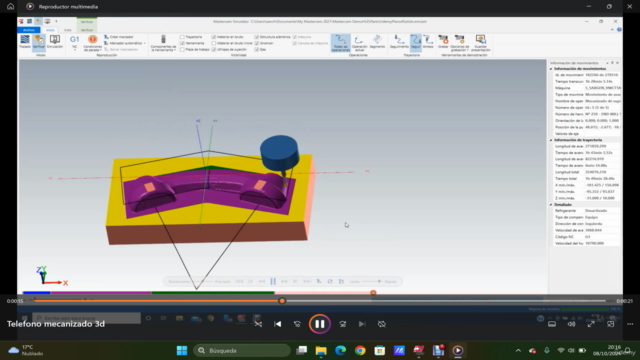Open quick access toolbar customize arrow

(x=56, y=21)
